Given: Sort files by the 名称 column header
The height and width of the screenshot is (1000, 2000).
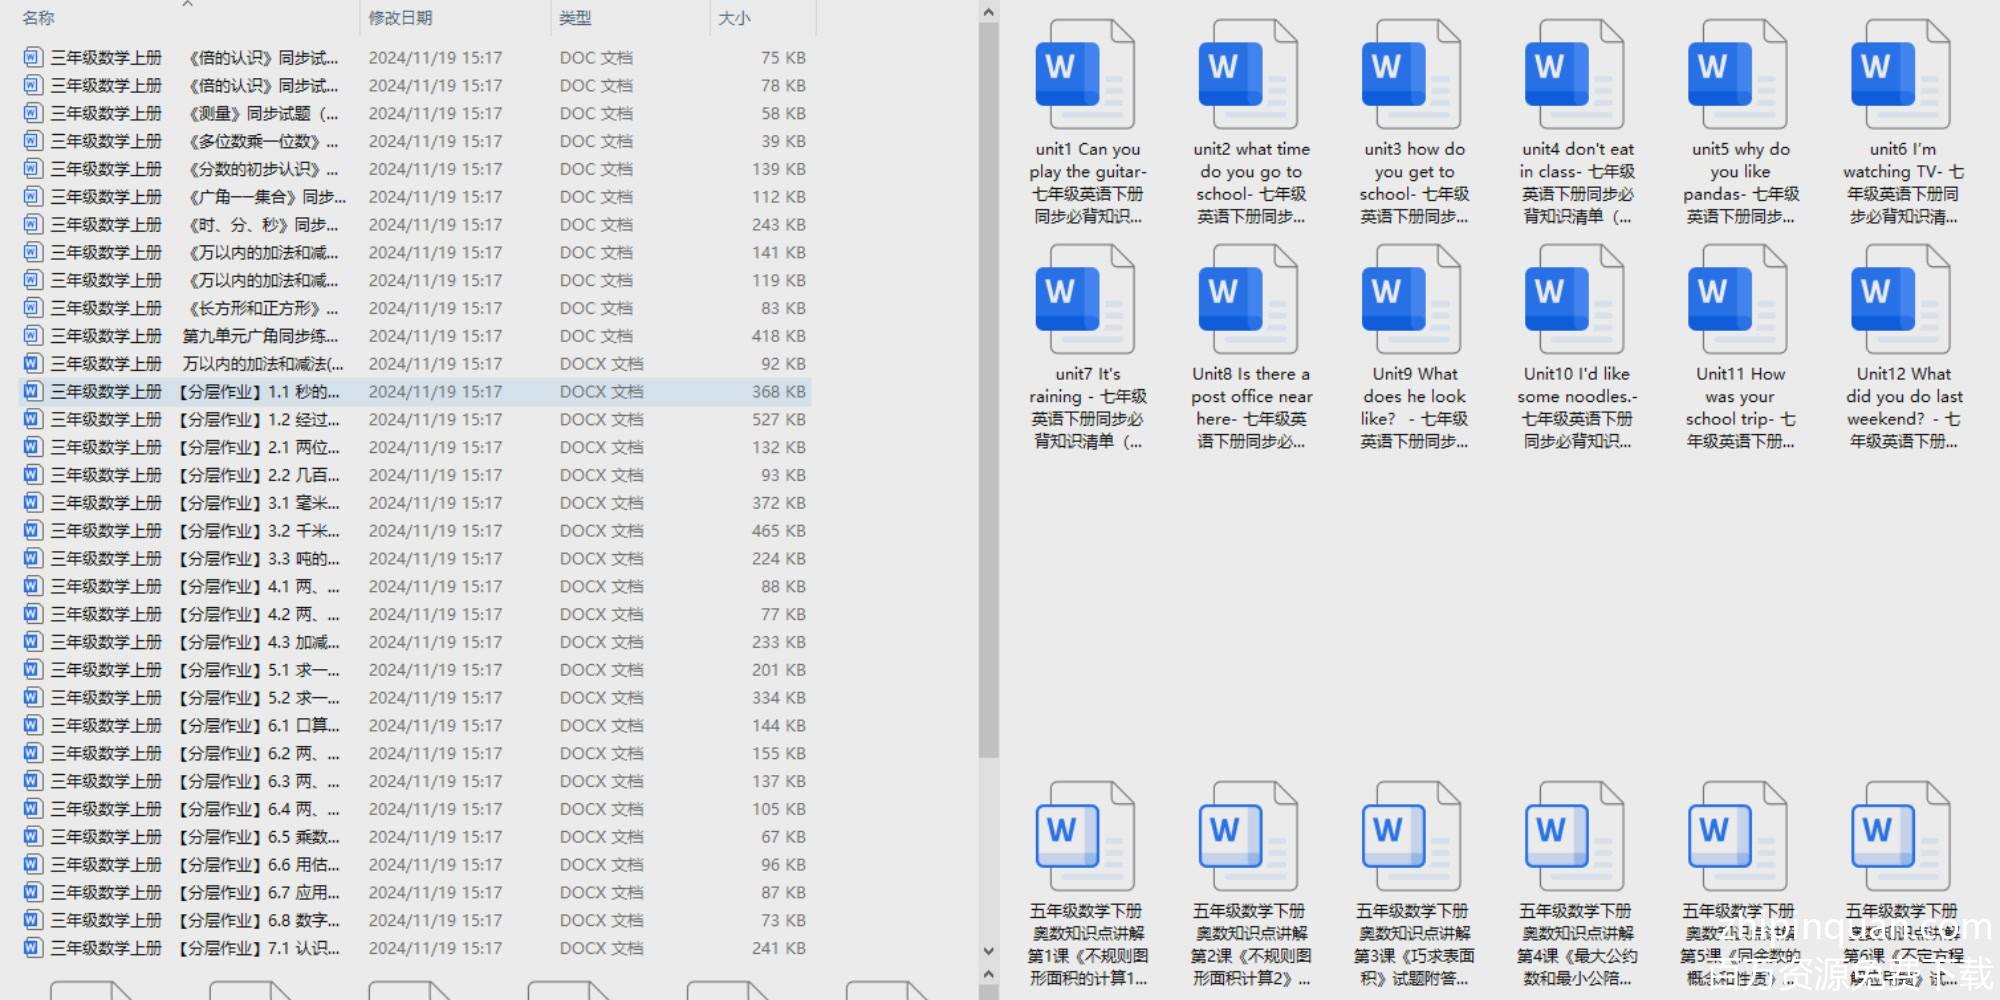Looking at the screenshot, I should [x=40, y=18].
